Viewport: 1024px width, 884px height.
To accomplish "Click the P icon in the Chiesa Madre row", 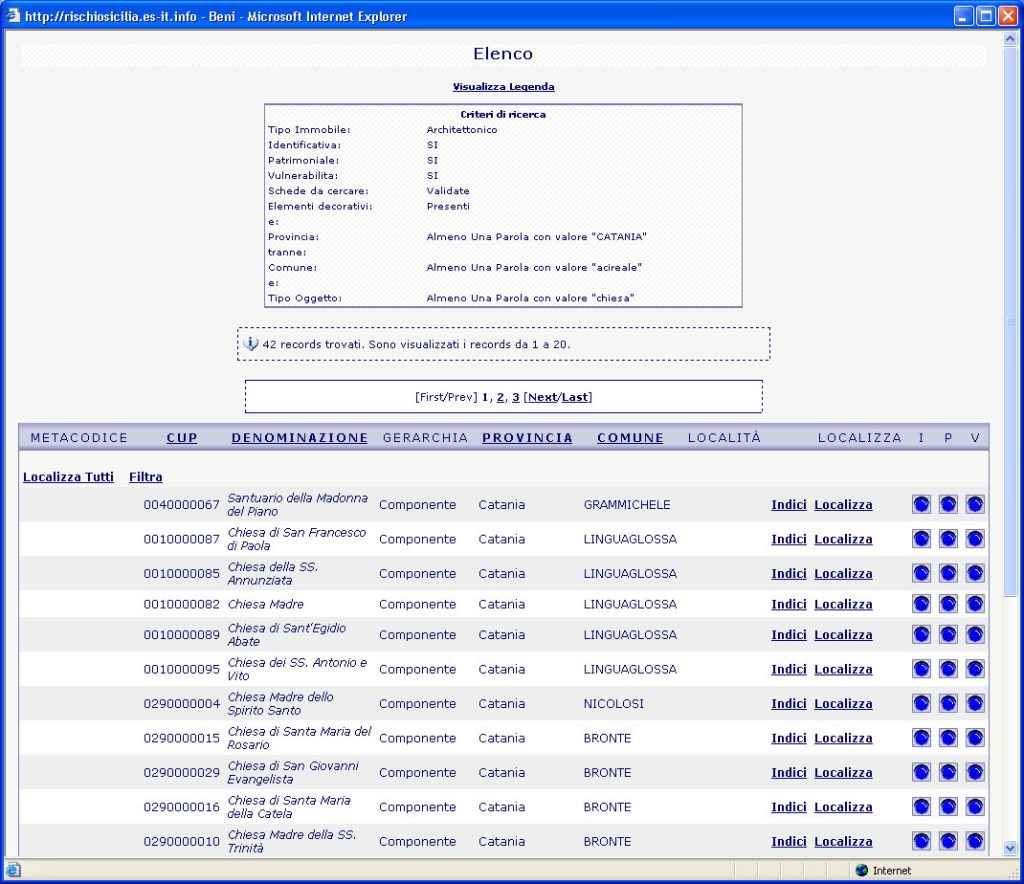I will 948,604.
